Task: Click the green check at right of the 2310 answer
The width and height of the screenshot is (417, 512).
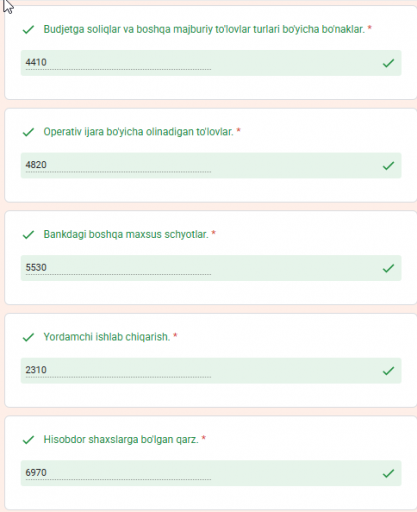Action: [x=388, y=370]
